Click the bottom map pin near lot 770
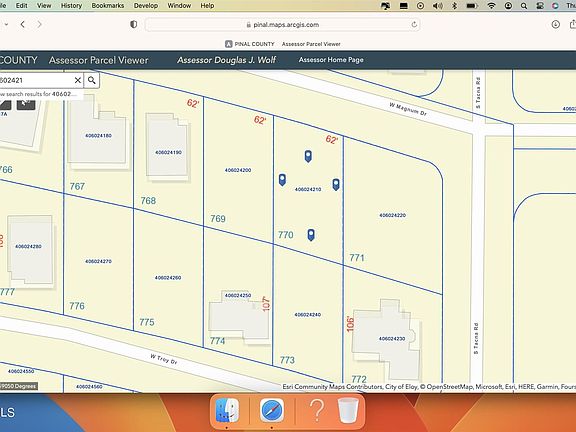 311,235
